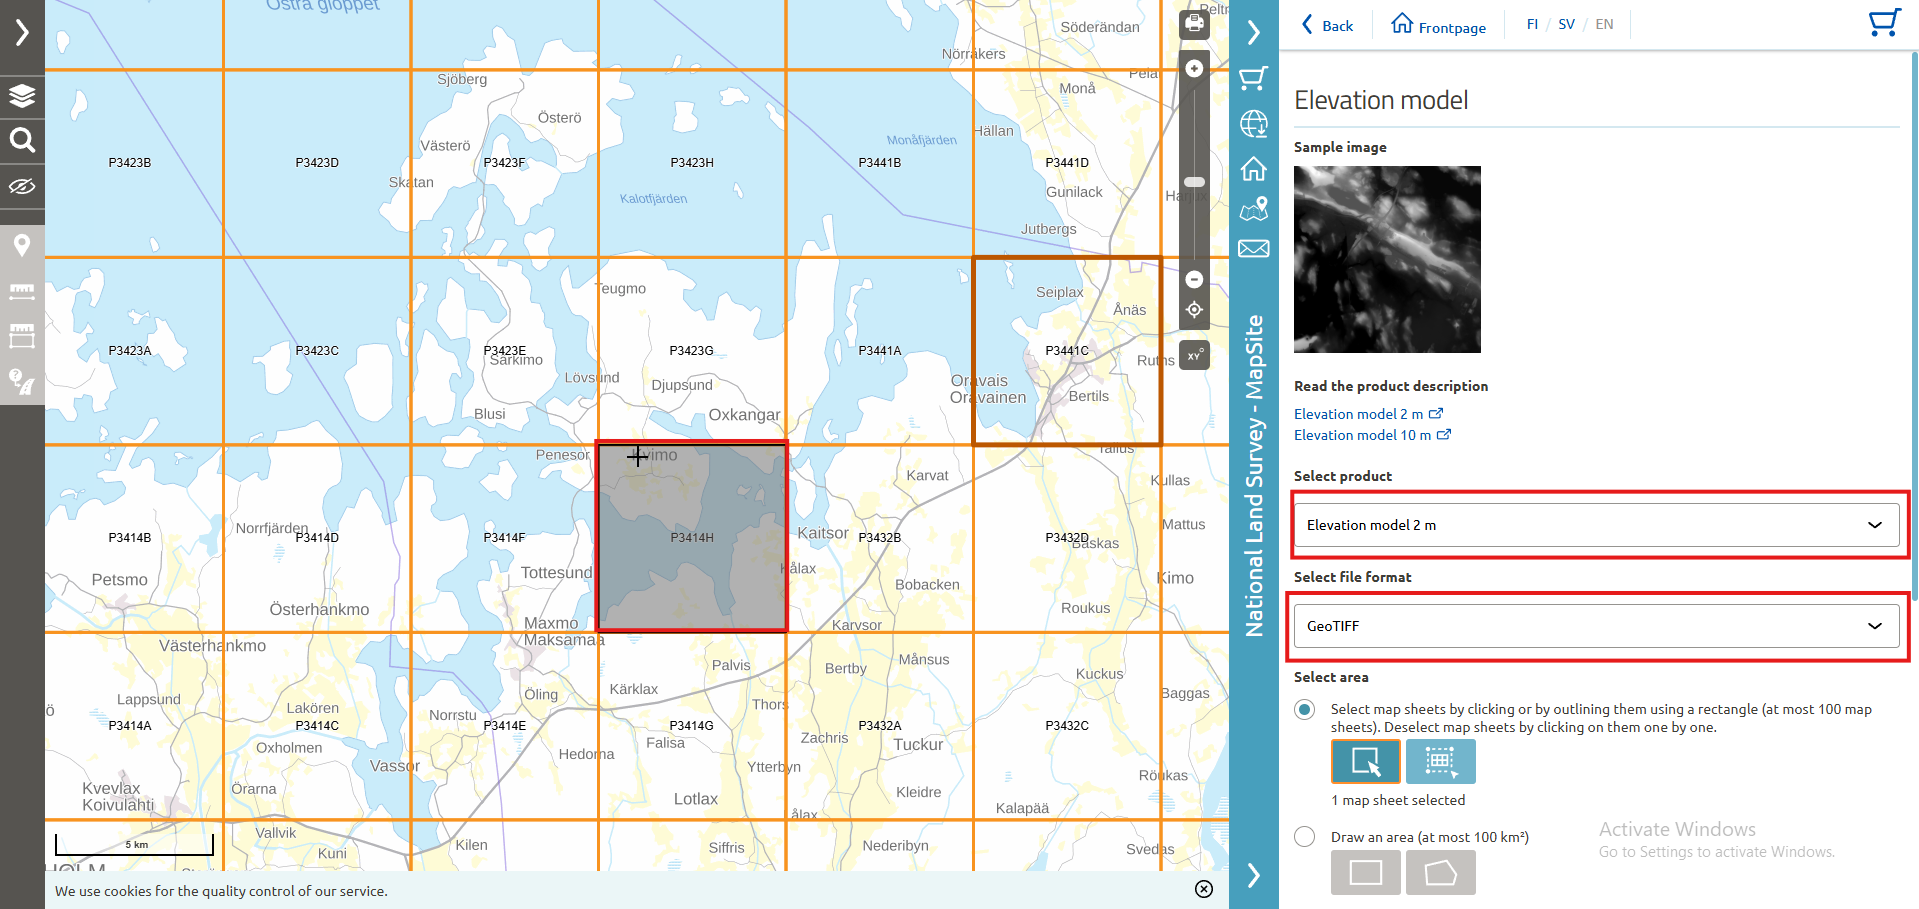Select map sheet P3414A
Screen dimensions: 1919x909
(130, 725)
